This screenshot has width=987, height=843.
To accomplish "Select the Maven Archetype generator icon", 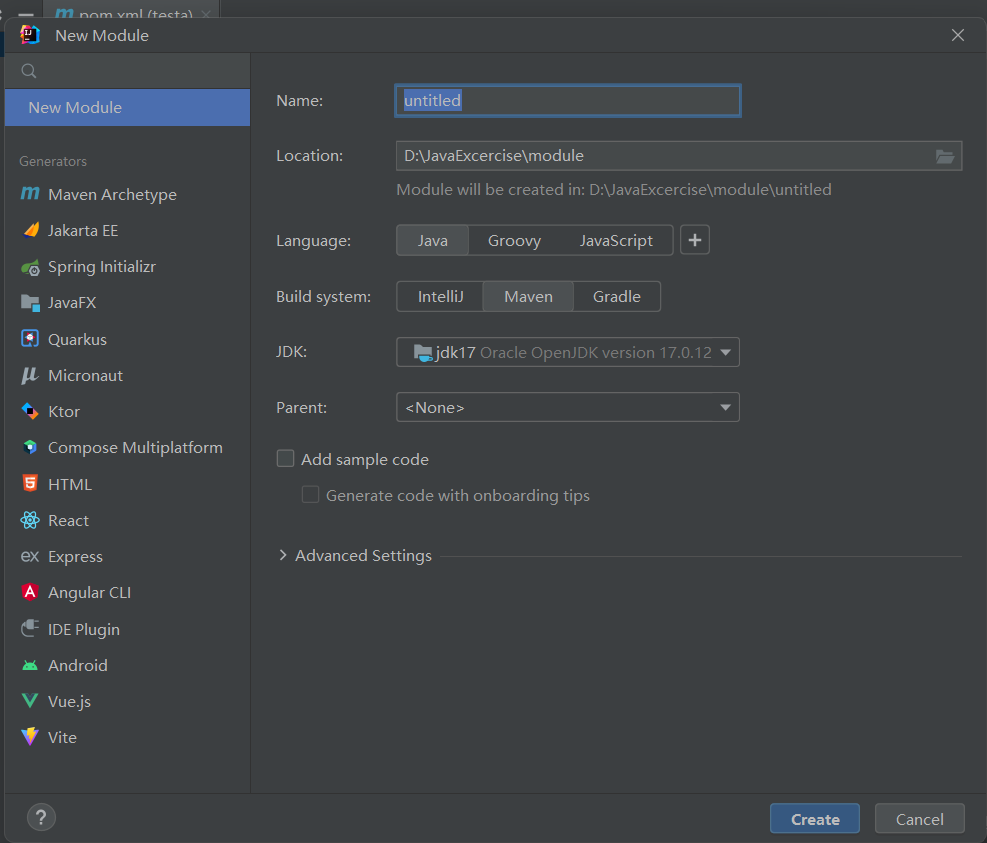I will click(x=30, y=194).
